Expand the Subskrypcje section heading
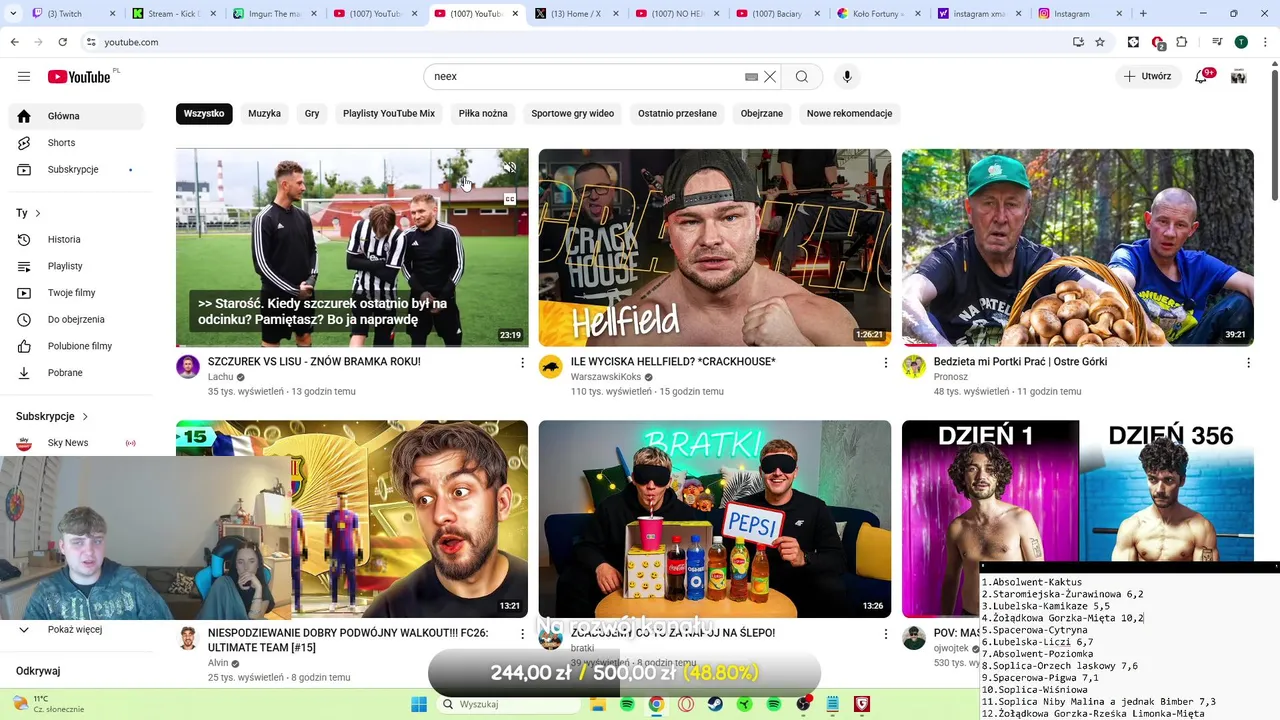The height and width of the screenshot is (720, 1280). tap(52, 416)
